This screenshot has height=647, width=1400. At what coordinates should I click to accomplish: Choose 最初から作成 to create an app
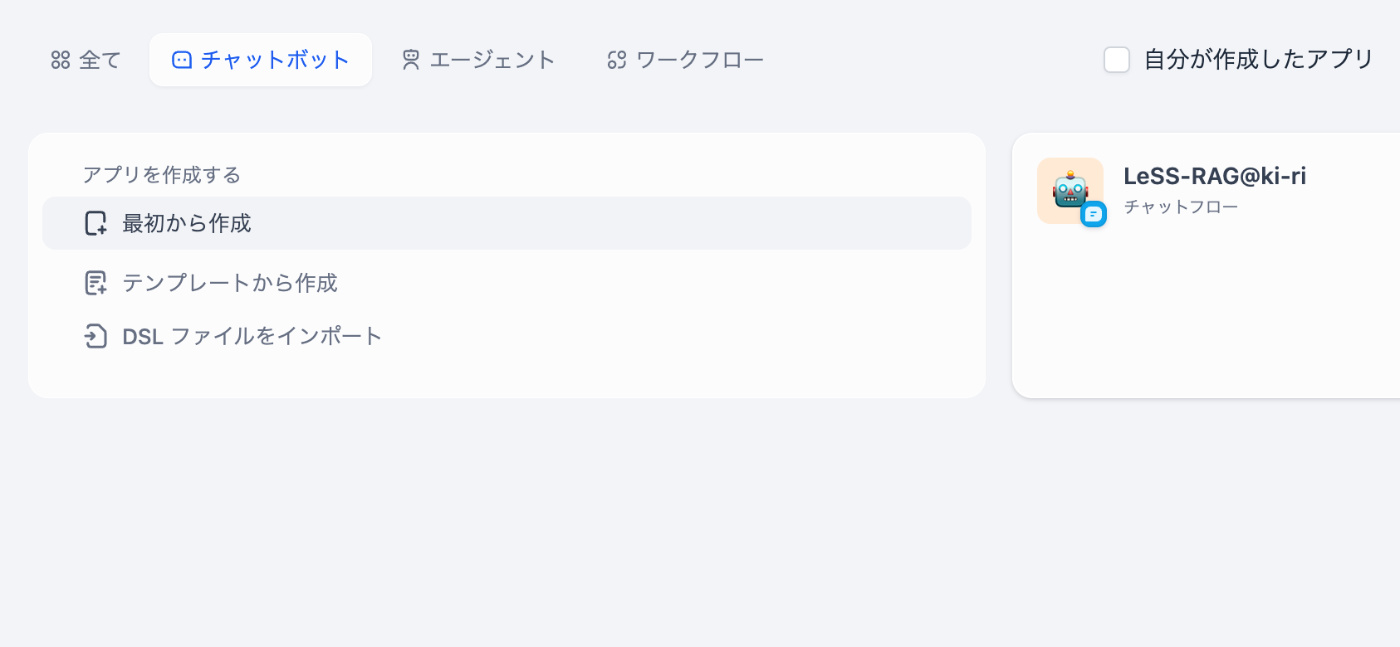[x=507, y=223]
